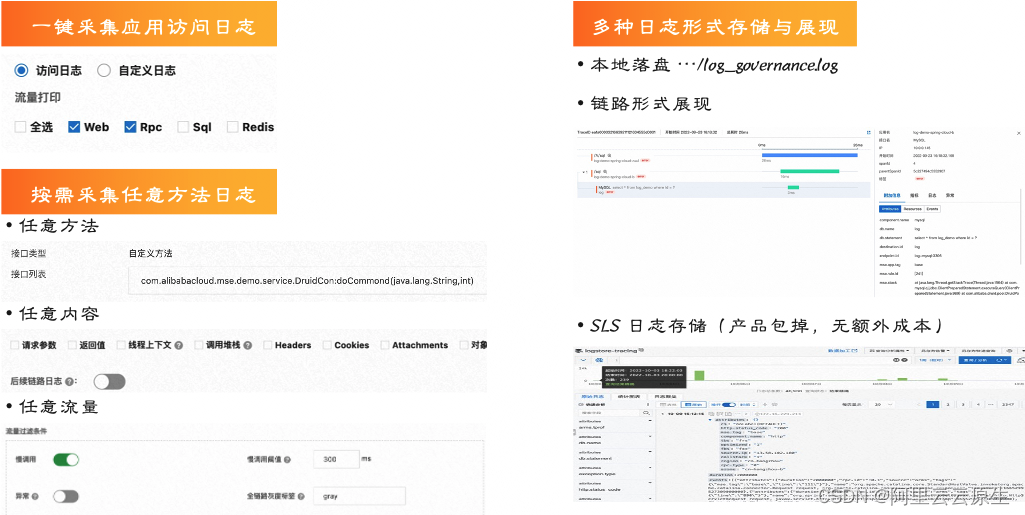Click help icon next to 线程上下文
Image resolution: width=1025 pixels, height=515 pixels.
tap(178, 345)
